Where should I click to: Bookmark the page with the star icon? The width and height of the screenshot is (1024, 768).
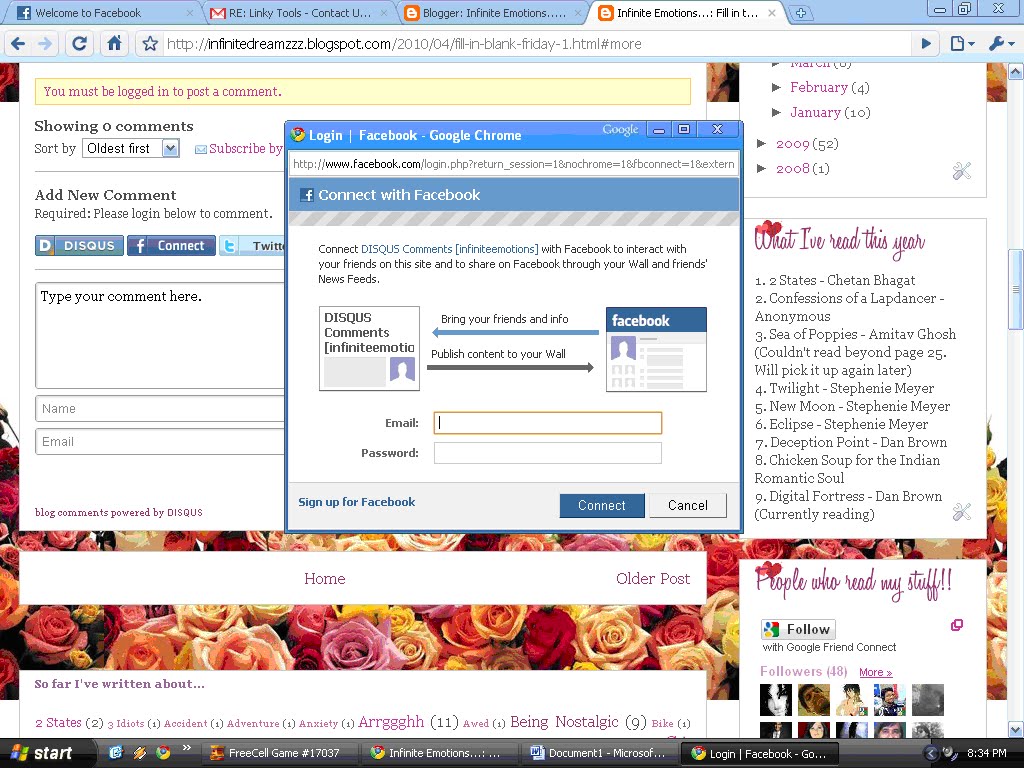tap(150, 44)
